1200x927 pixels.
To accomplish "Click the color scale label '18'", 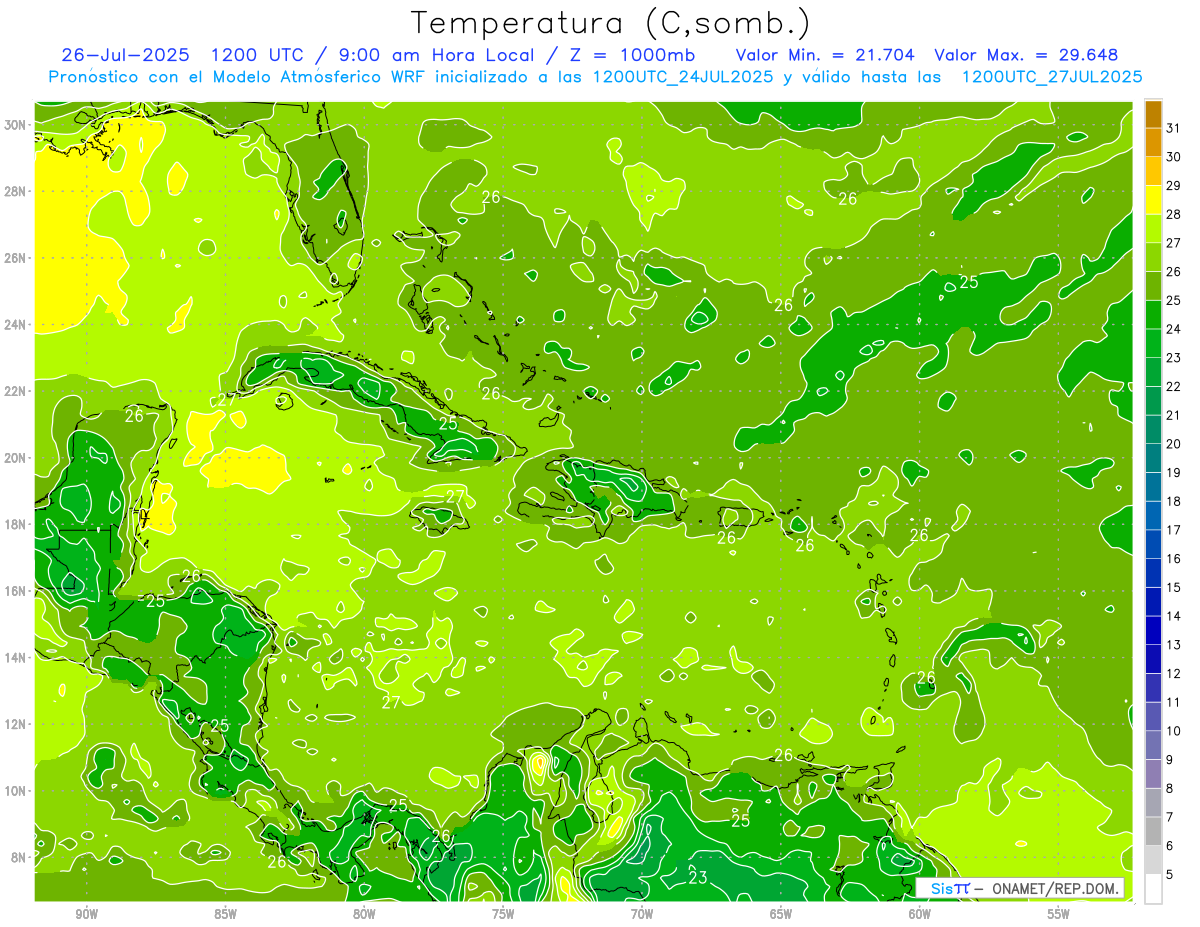I will click(1173, 501).
